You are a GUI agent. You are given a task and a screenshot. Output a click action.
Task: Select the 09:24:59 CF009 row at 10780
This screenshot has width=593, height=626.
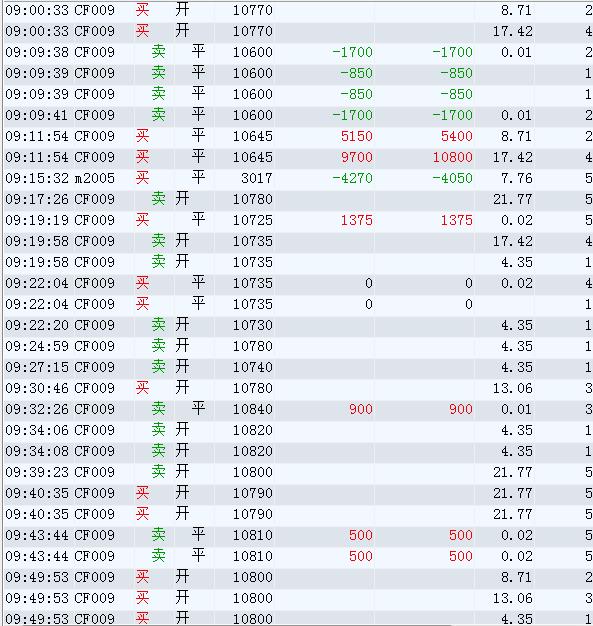point(298,346)
